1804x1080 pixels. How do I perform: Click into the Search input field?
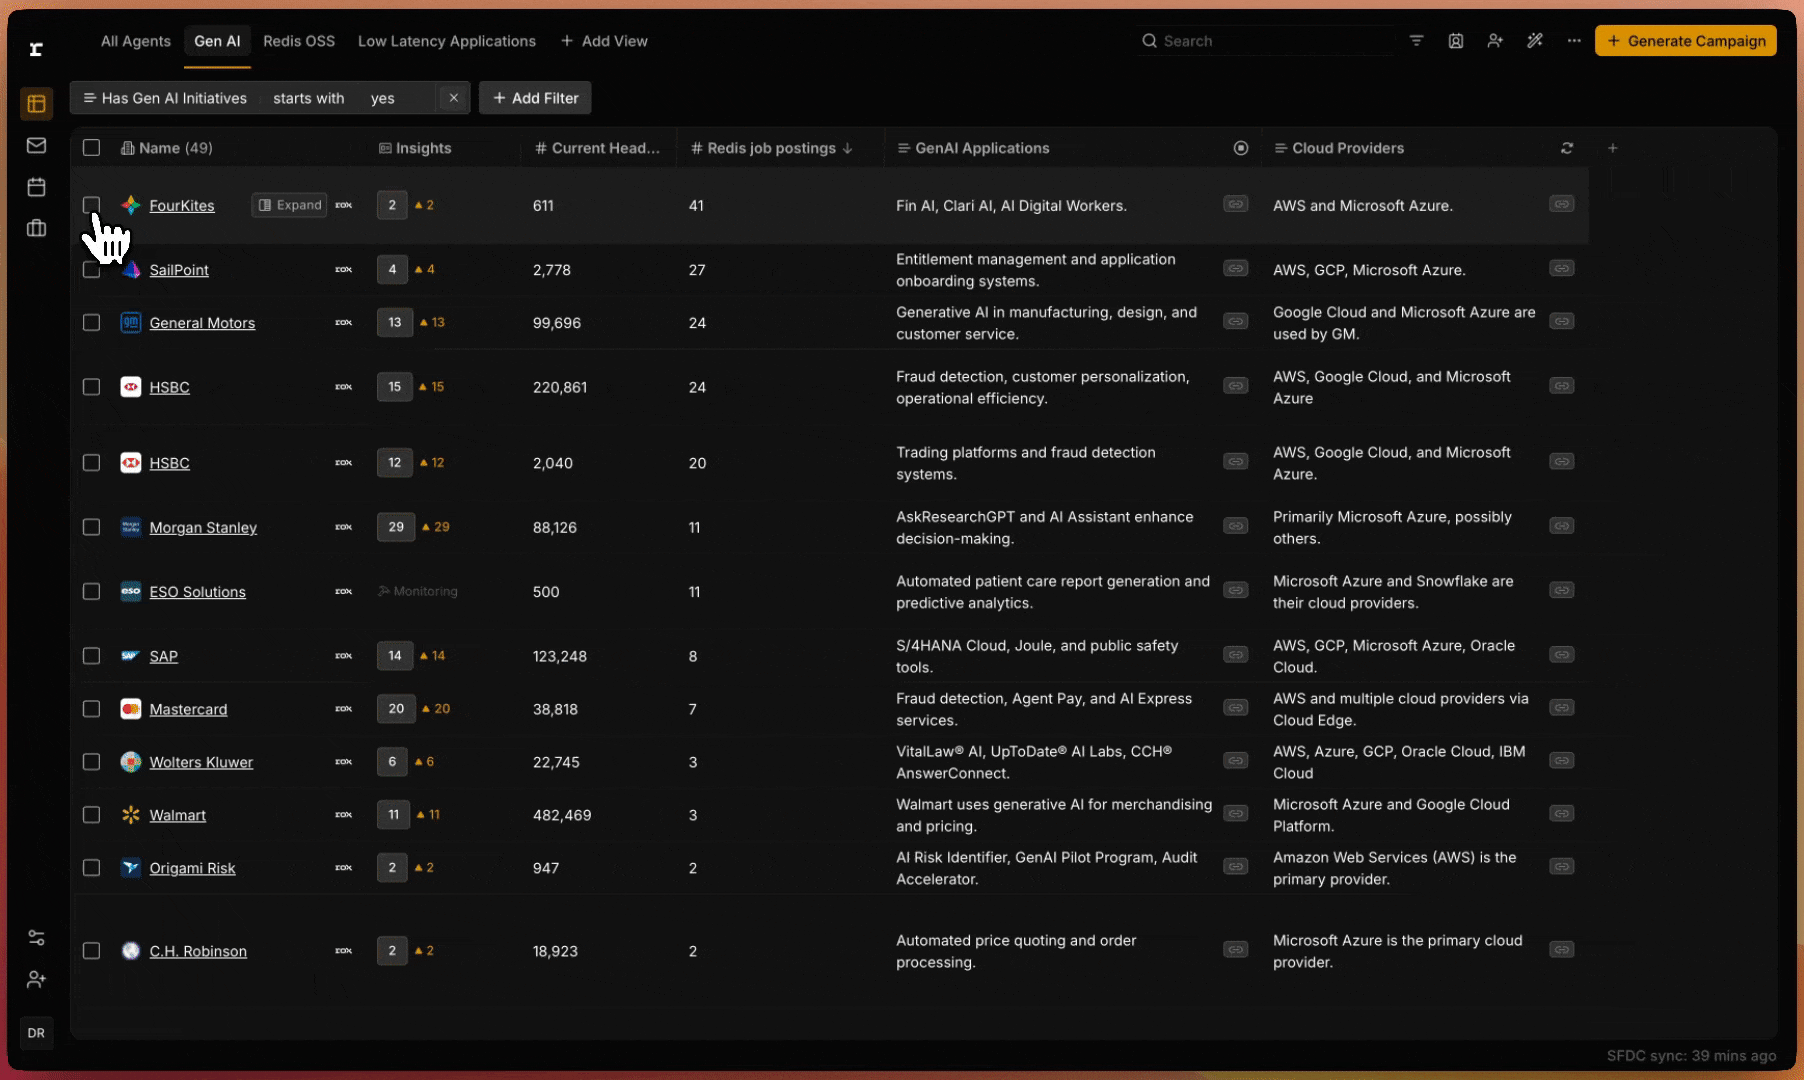pyautogui.click(x=1270, y=41)
